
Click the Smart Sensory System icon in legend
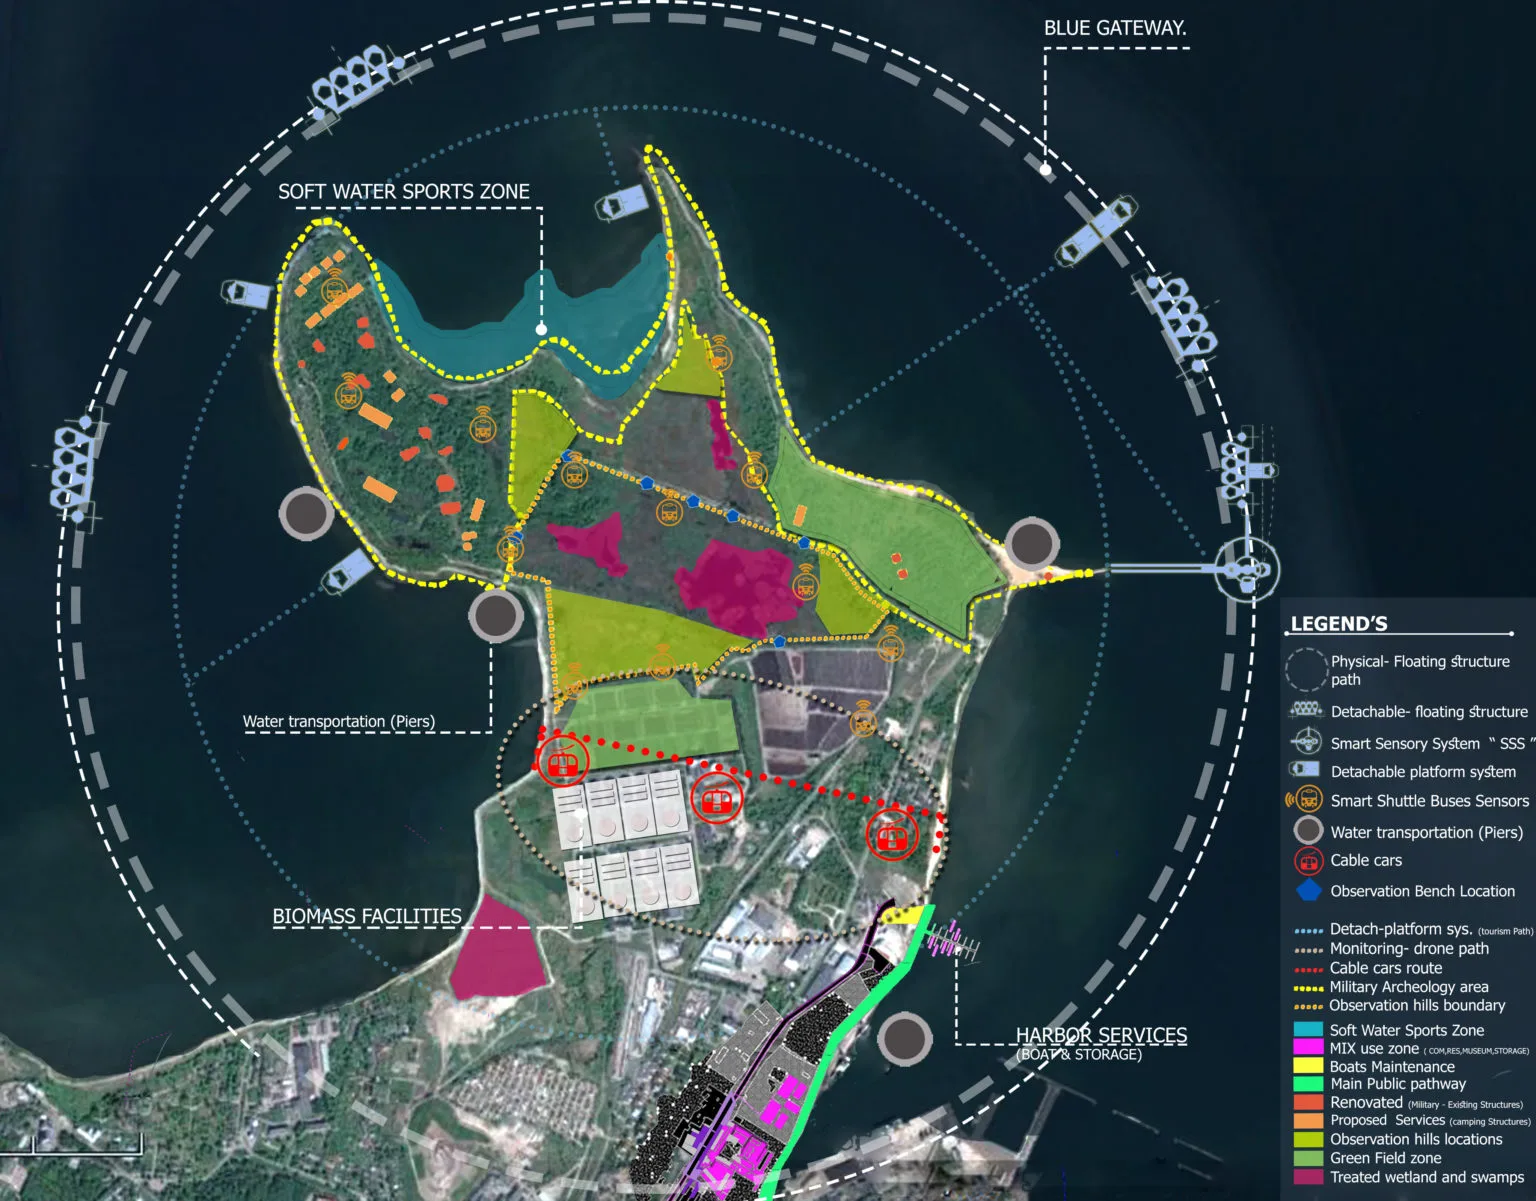[1306, 743]
